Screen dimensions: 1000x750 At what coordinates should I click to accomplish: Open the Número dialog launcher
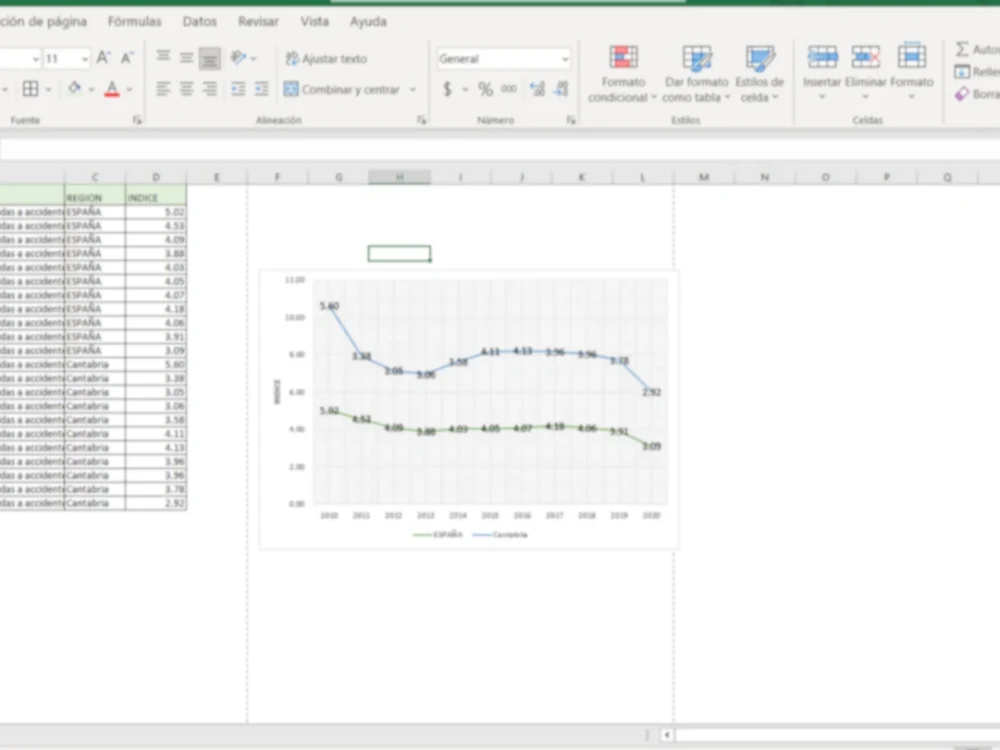[x=571, y=120]
